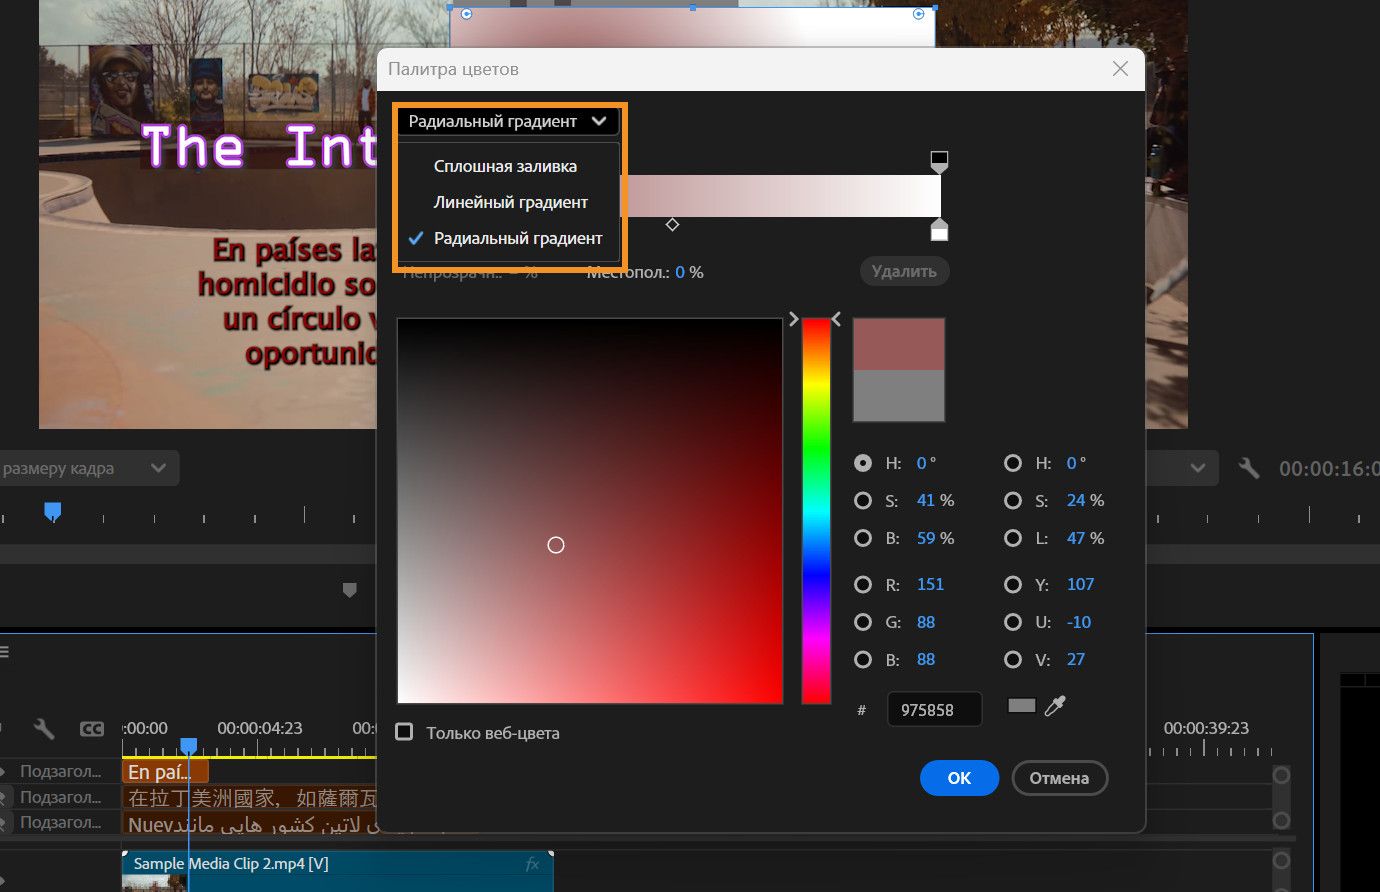The width and height of the screenshot is (1380, 892).
Task: Select the 'En paí...' subtitle clip
Action: pos(165,772)
